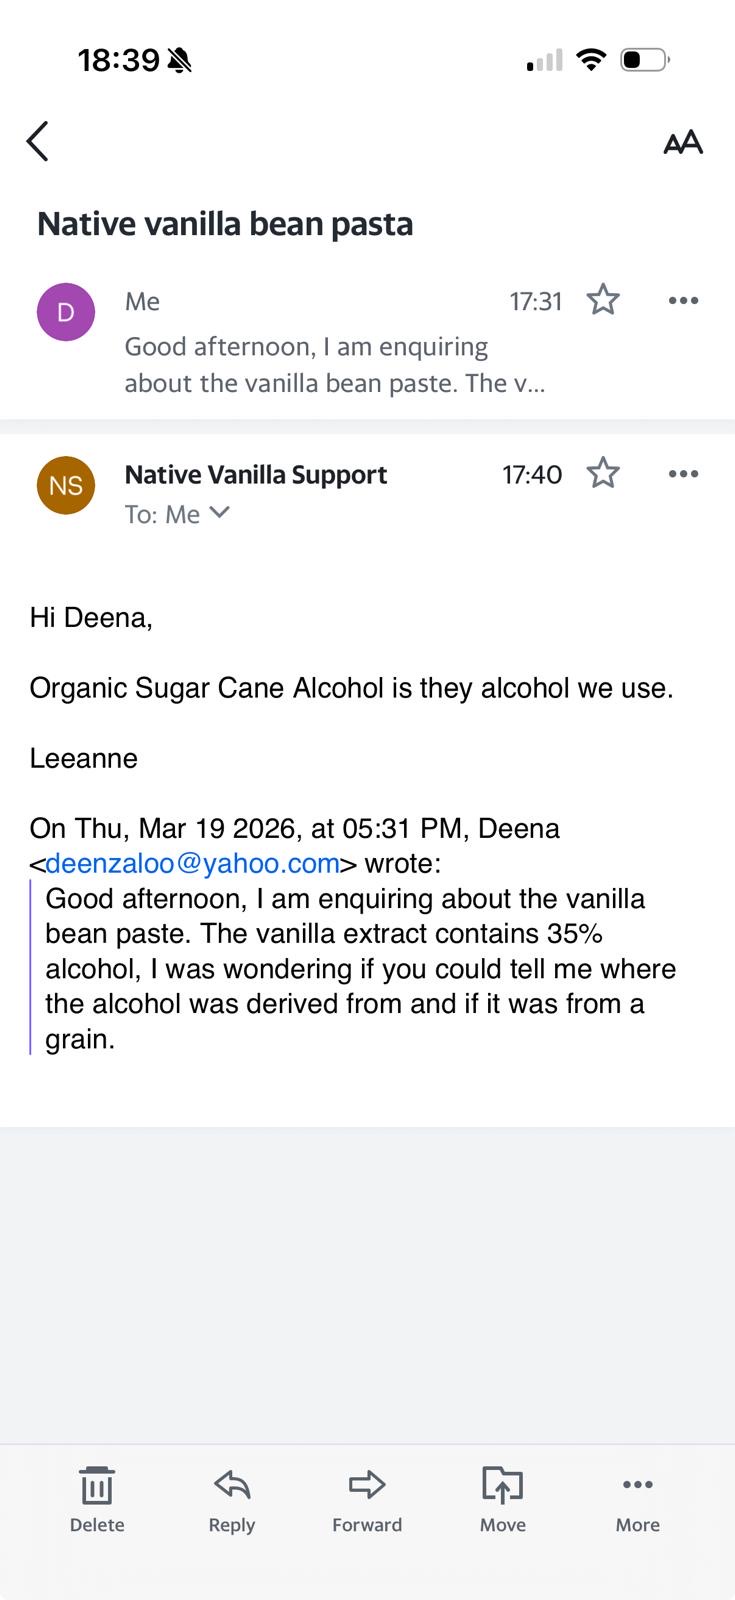The width and height of the screenshot is (735, 1600).
Task: Delete this email using the trash icon
Action: 97,1497
